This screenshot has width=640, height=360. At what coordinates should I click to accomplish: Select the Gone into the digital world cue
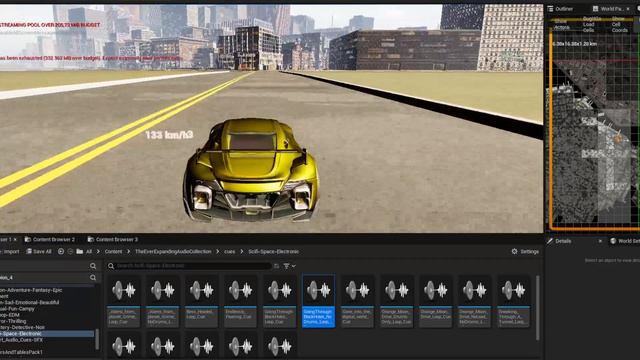[x=357, y=301]
